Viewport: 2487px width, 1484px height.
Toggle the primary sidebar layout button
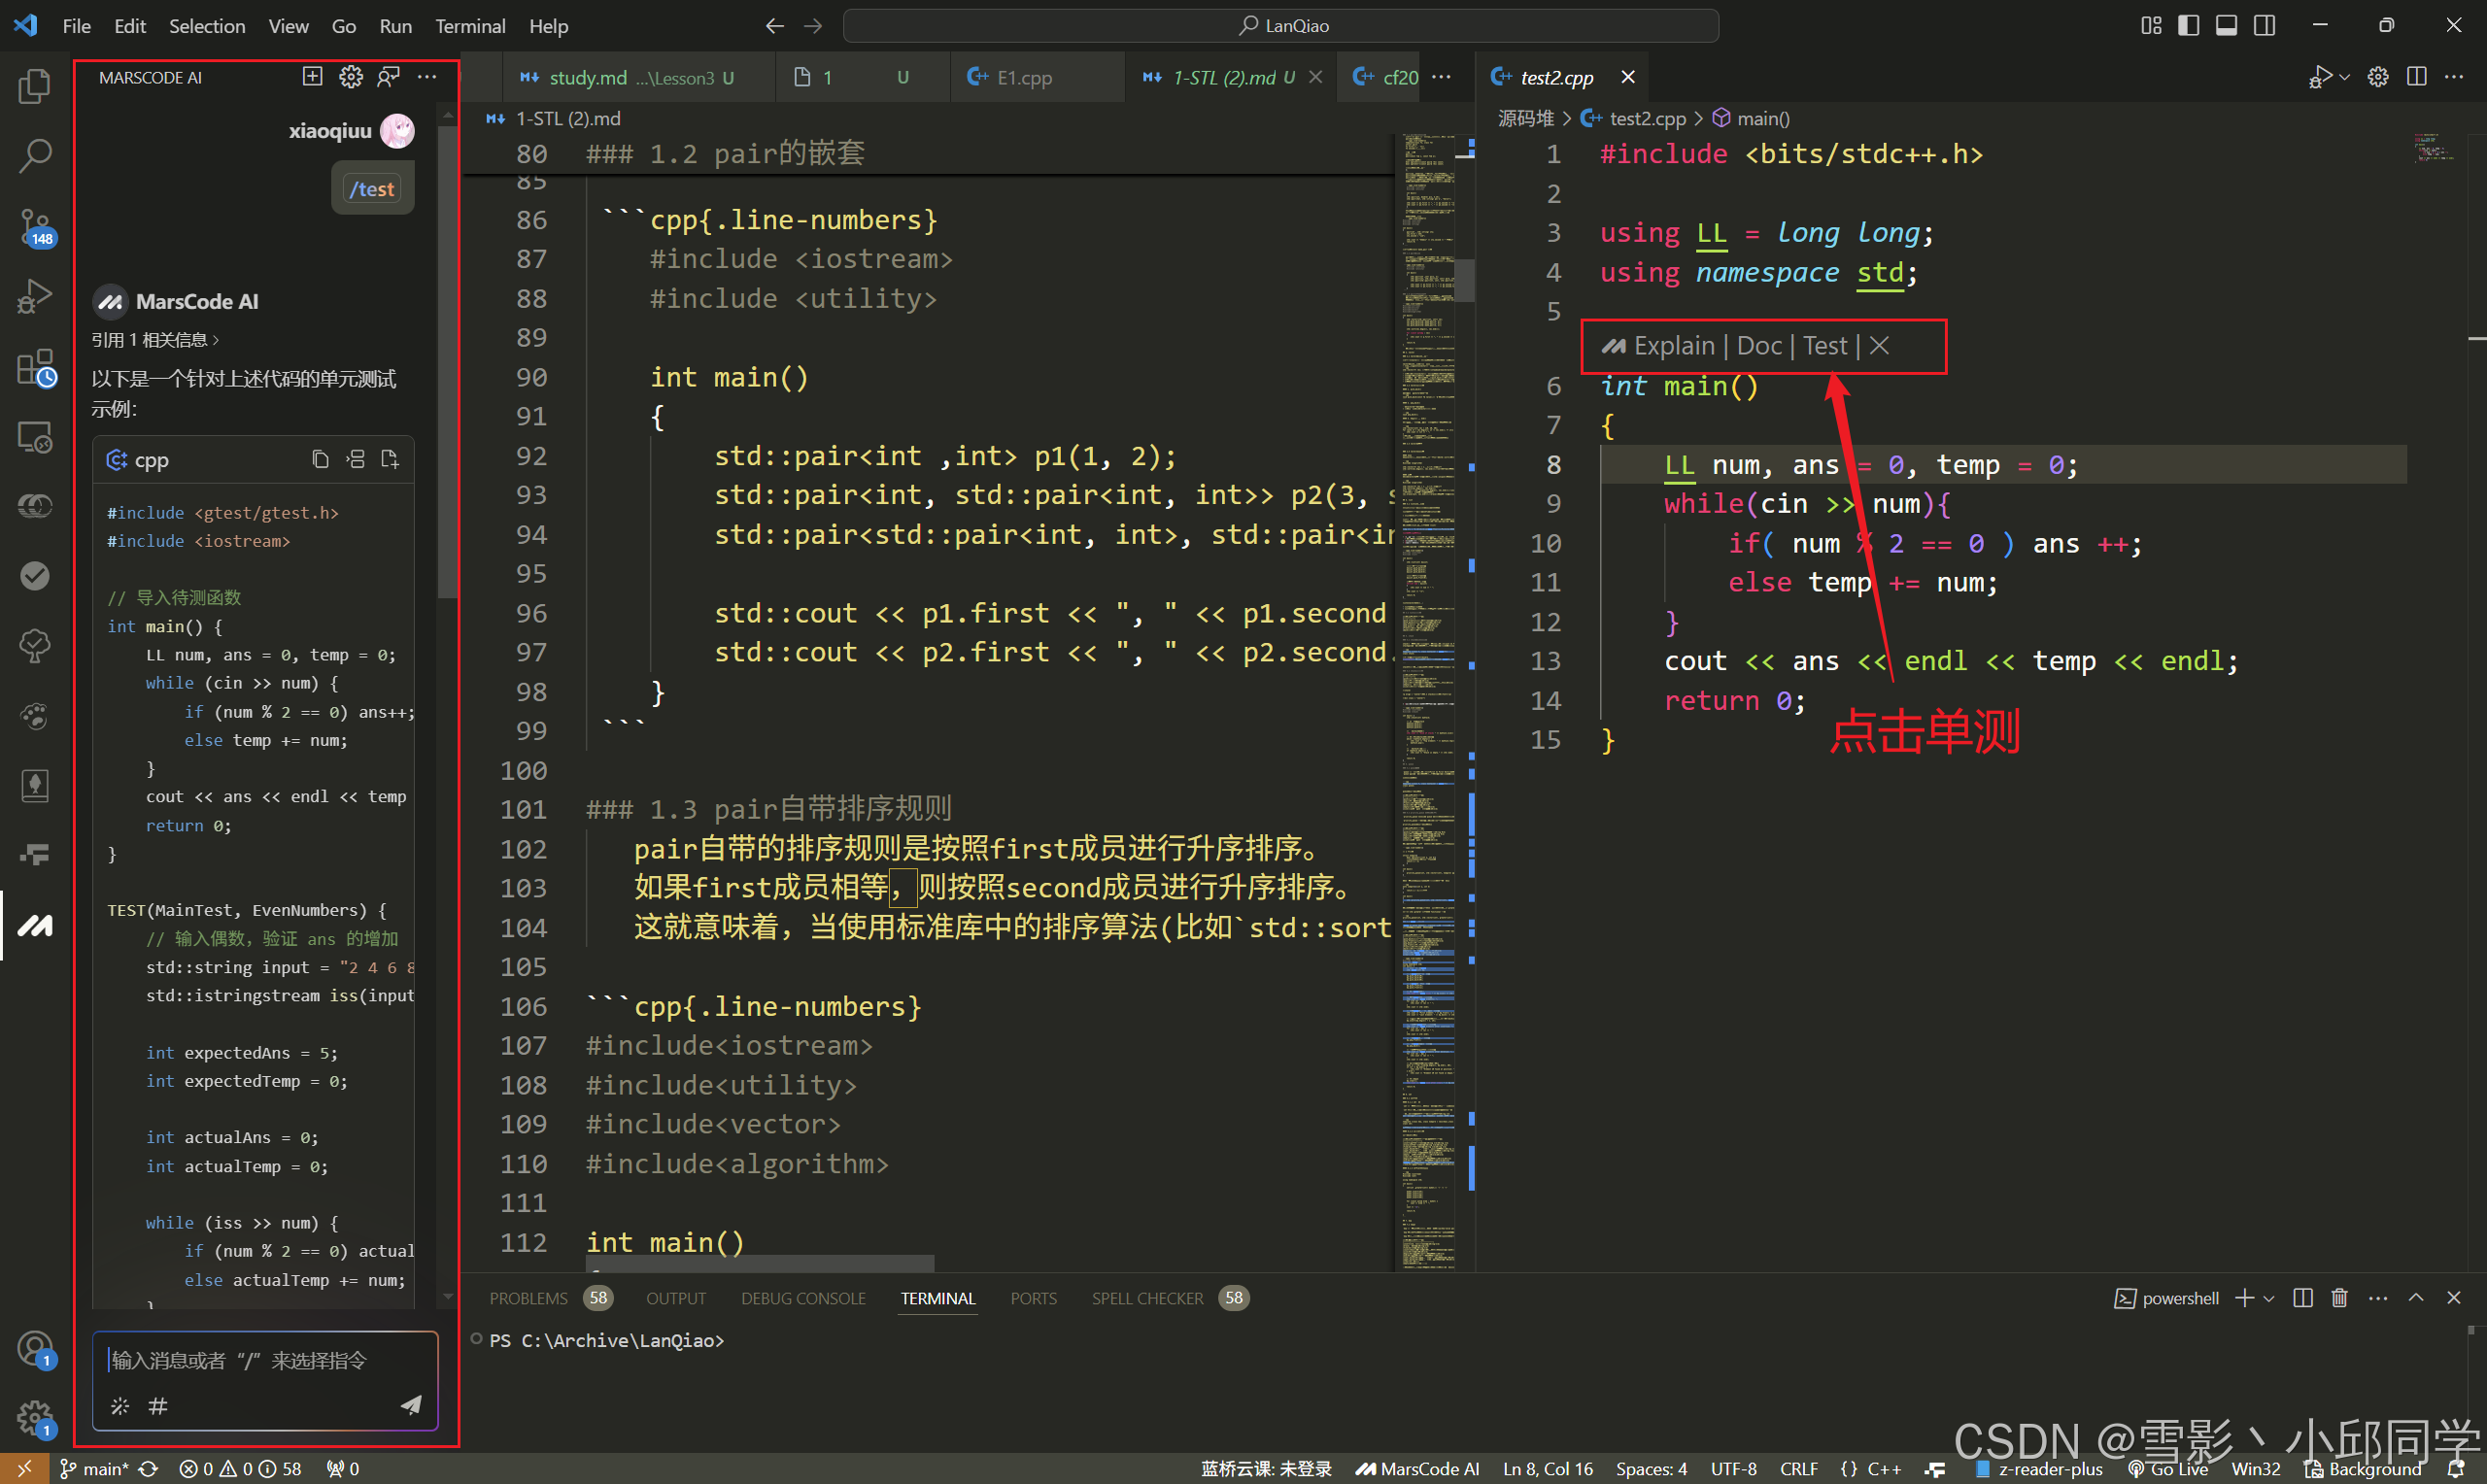[x=2188, y=26]
